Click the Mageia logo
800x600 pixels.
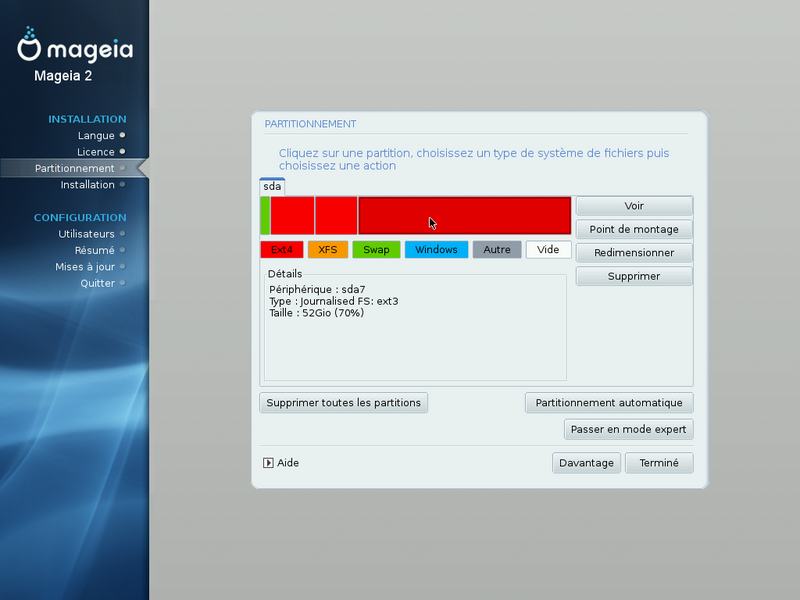pyautogui.click(x=75, y=44)
